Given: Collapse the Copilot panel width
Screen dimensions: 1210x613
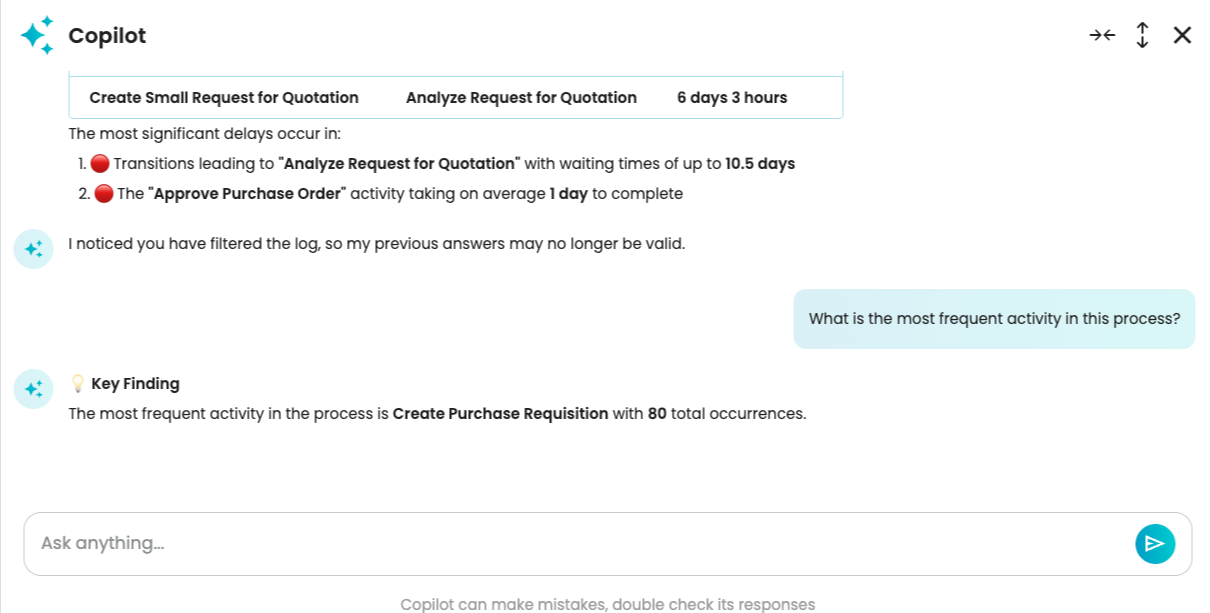Looking at the screenshot, I should click(1102, 35).
